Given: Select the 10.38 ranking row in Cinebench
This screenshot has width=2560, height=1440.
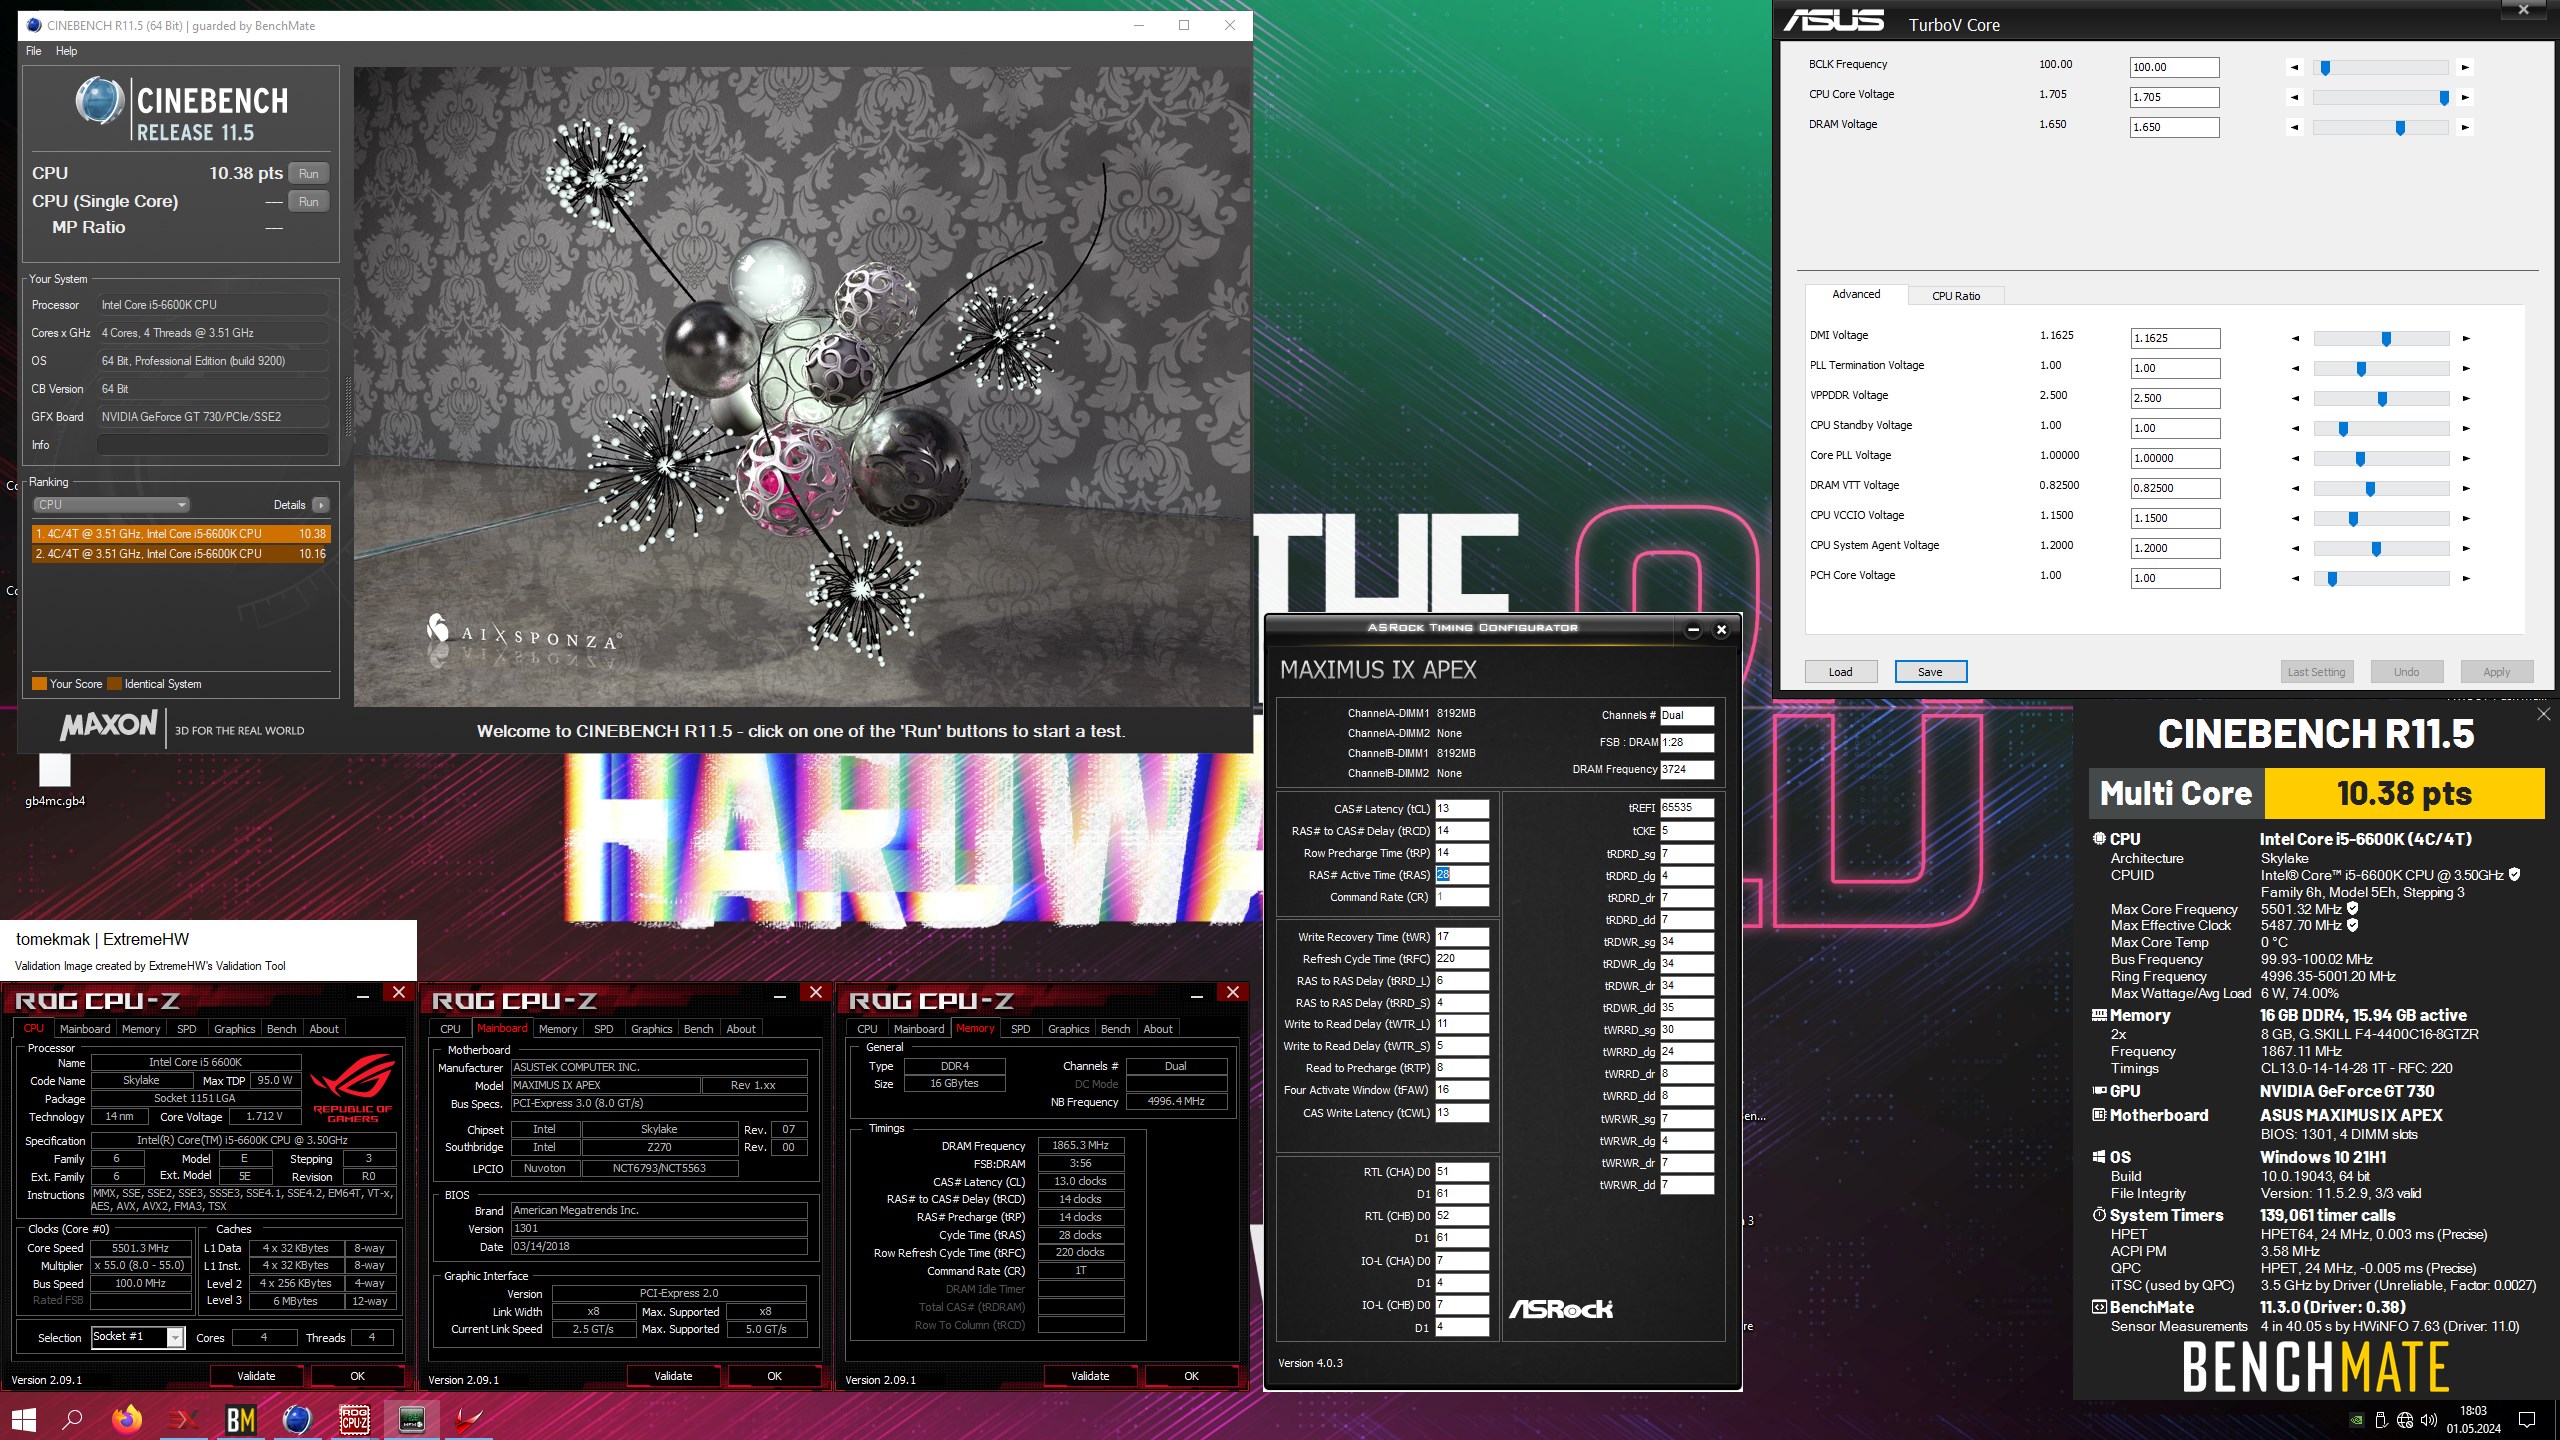Looking at the screenshot, I should pos(181,534).
